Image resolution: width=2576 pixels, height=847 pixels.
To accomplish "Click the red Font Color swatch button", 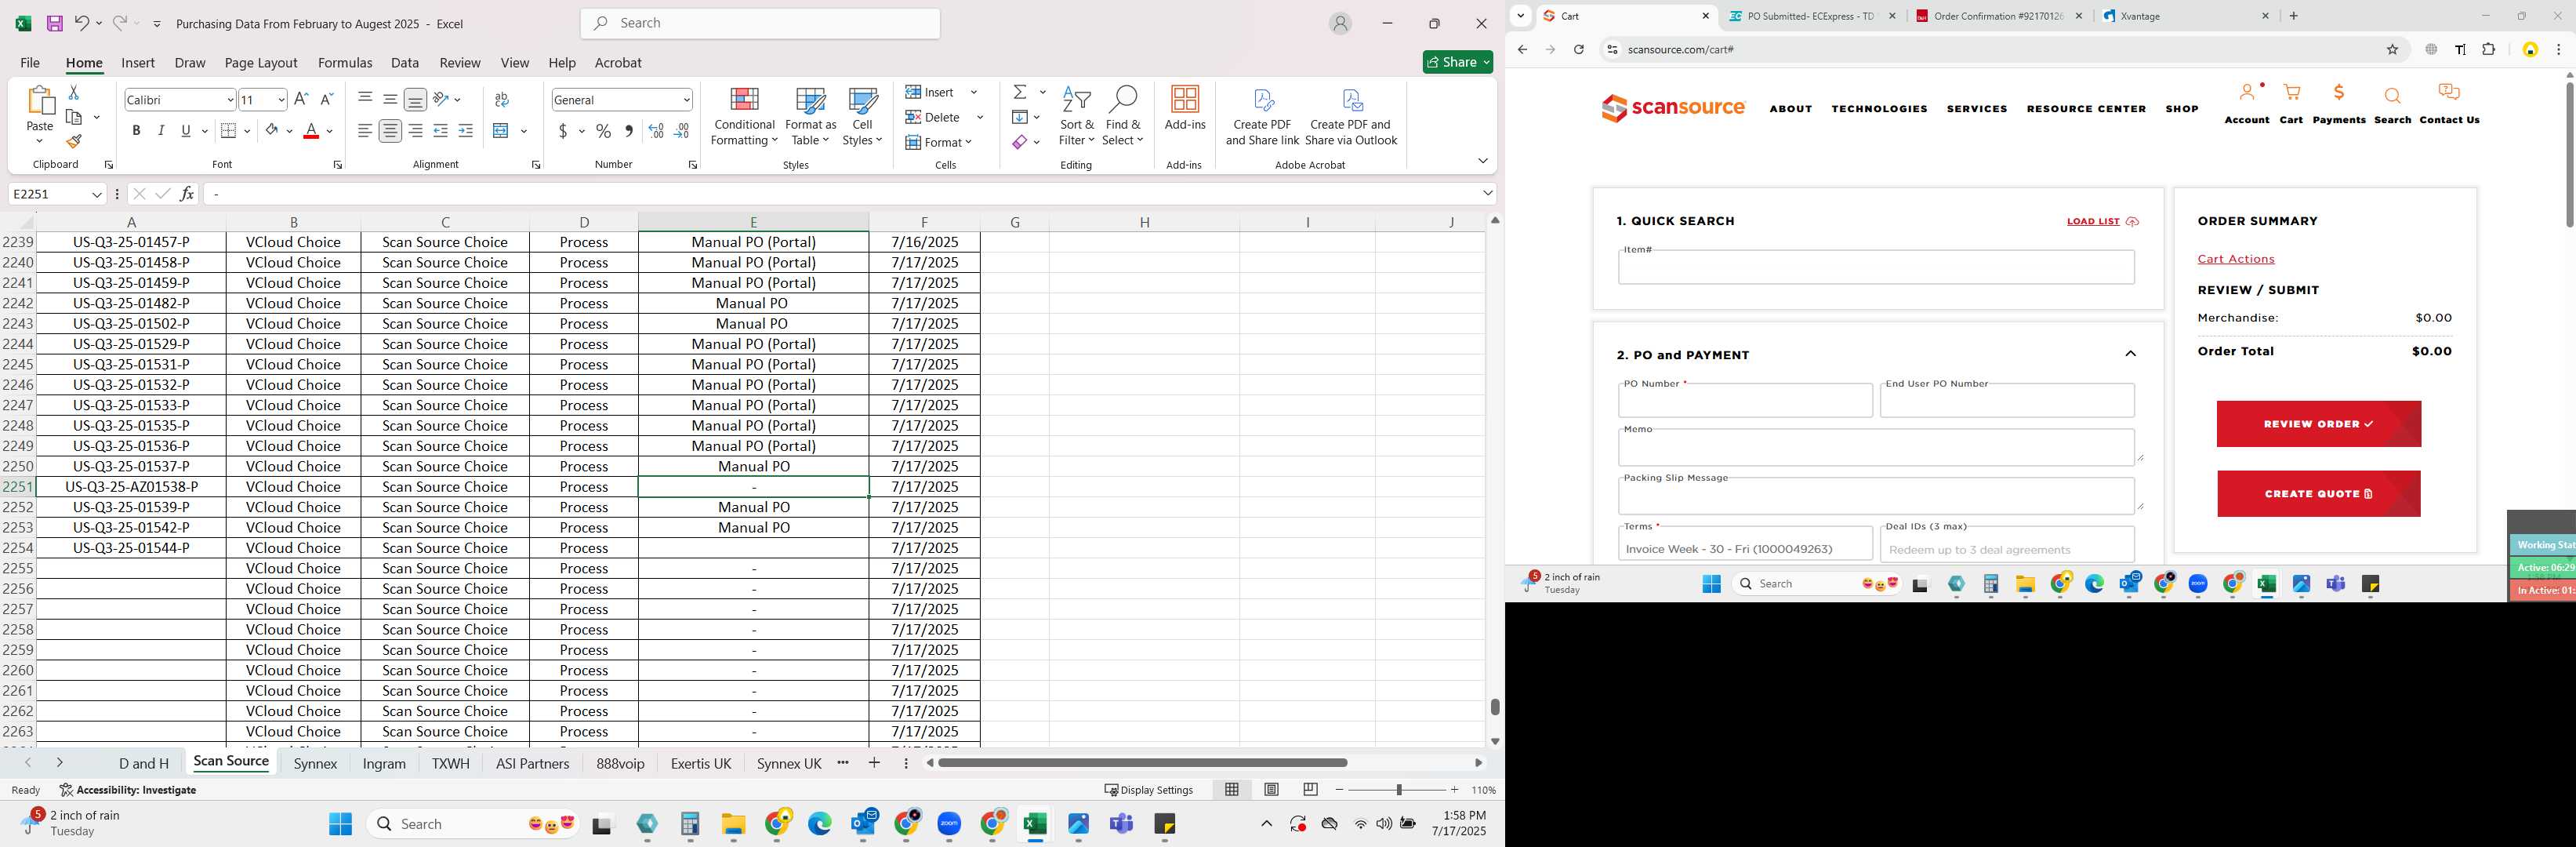I will 311,131.
